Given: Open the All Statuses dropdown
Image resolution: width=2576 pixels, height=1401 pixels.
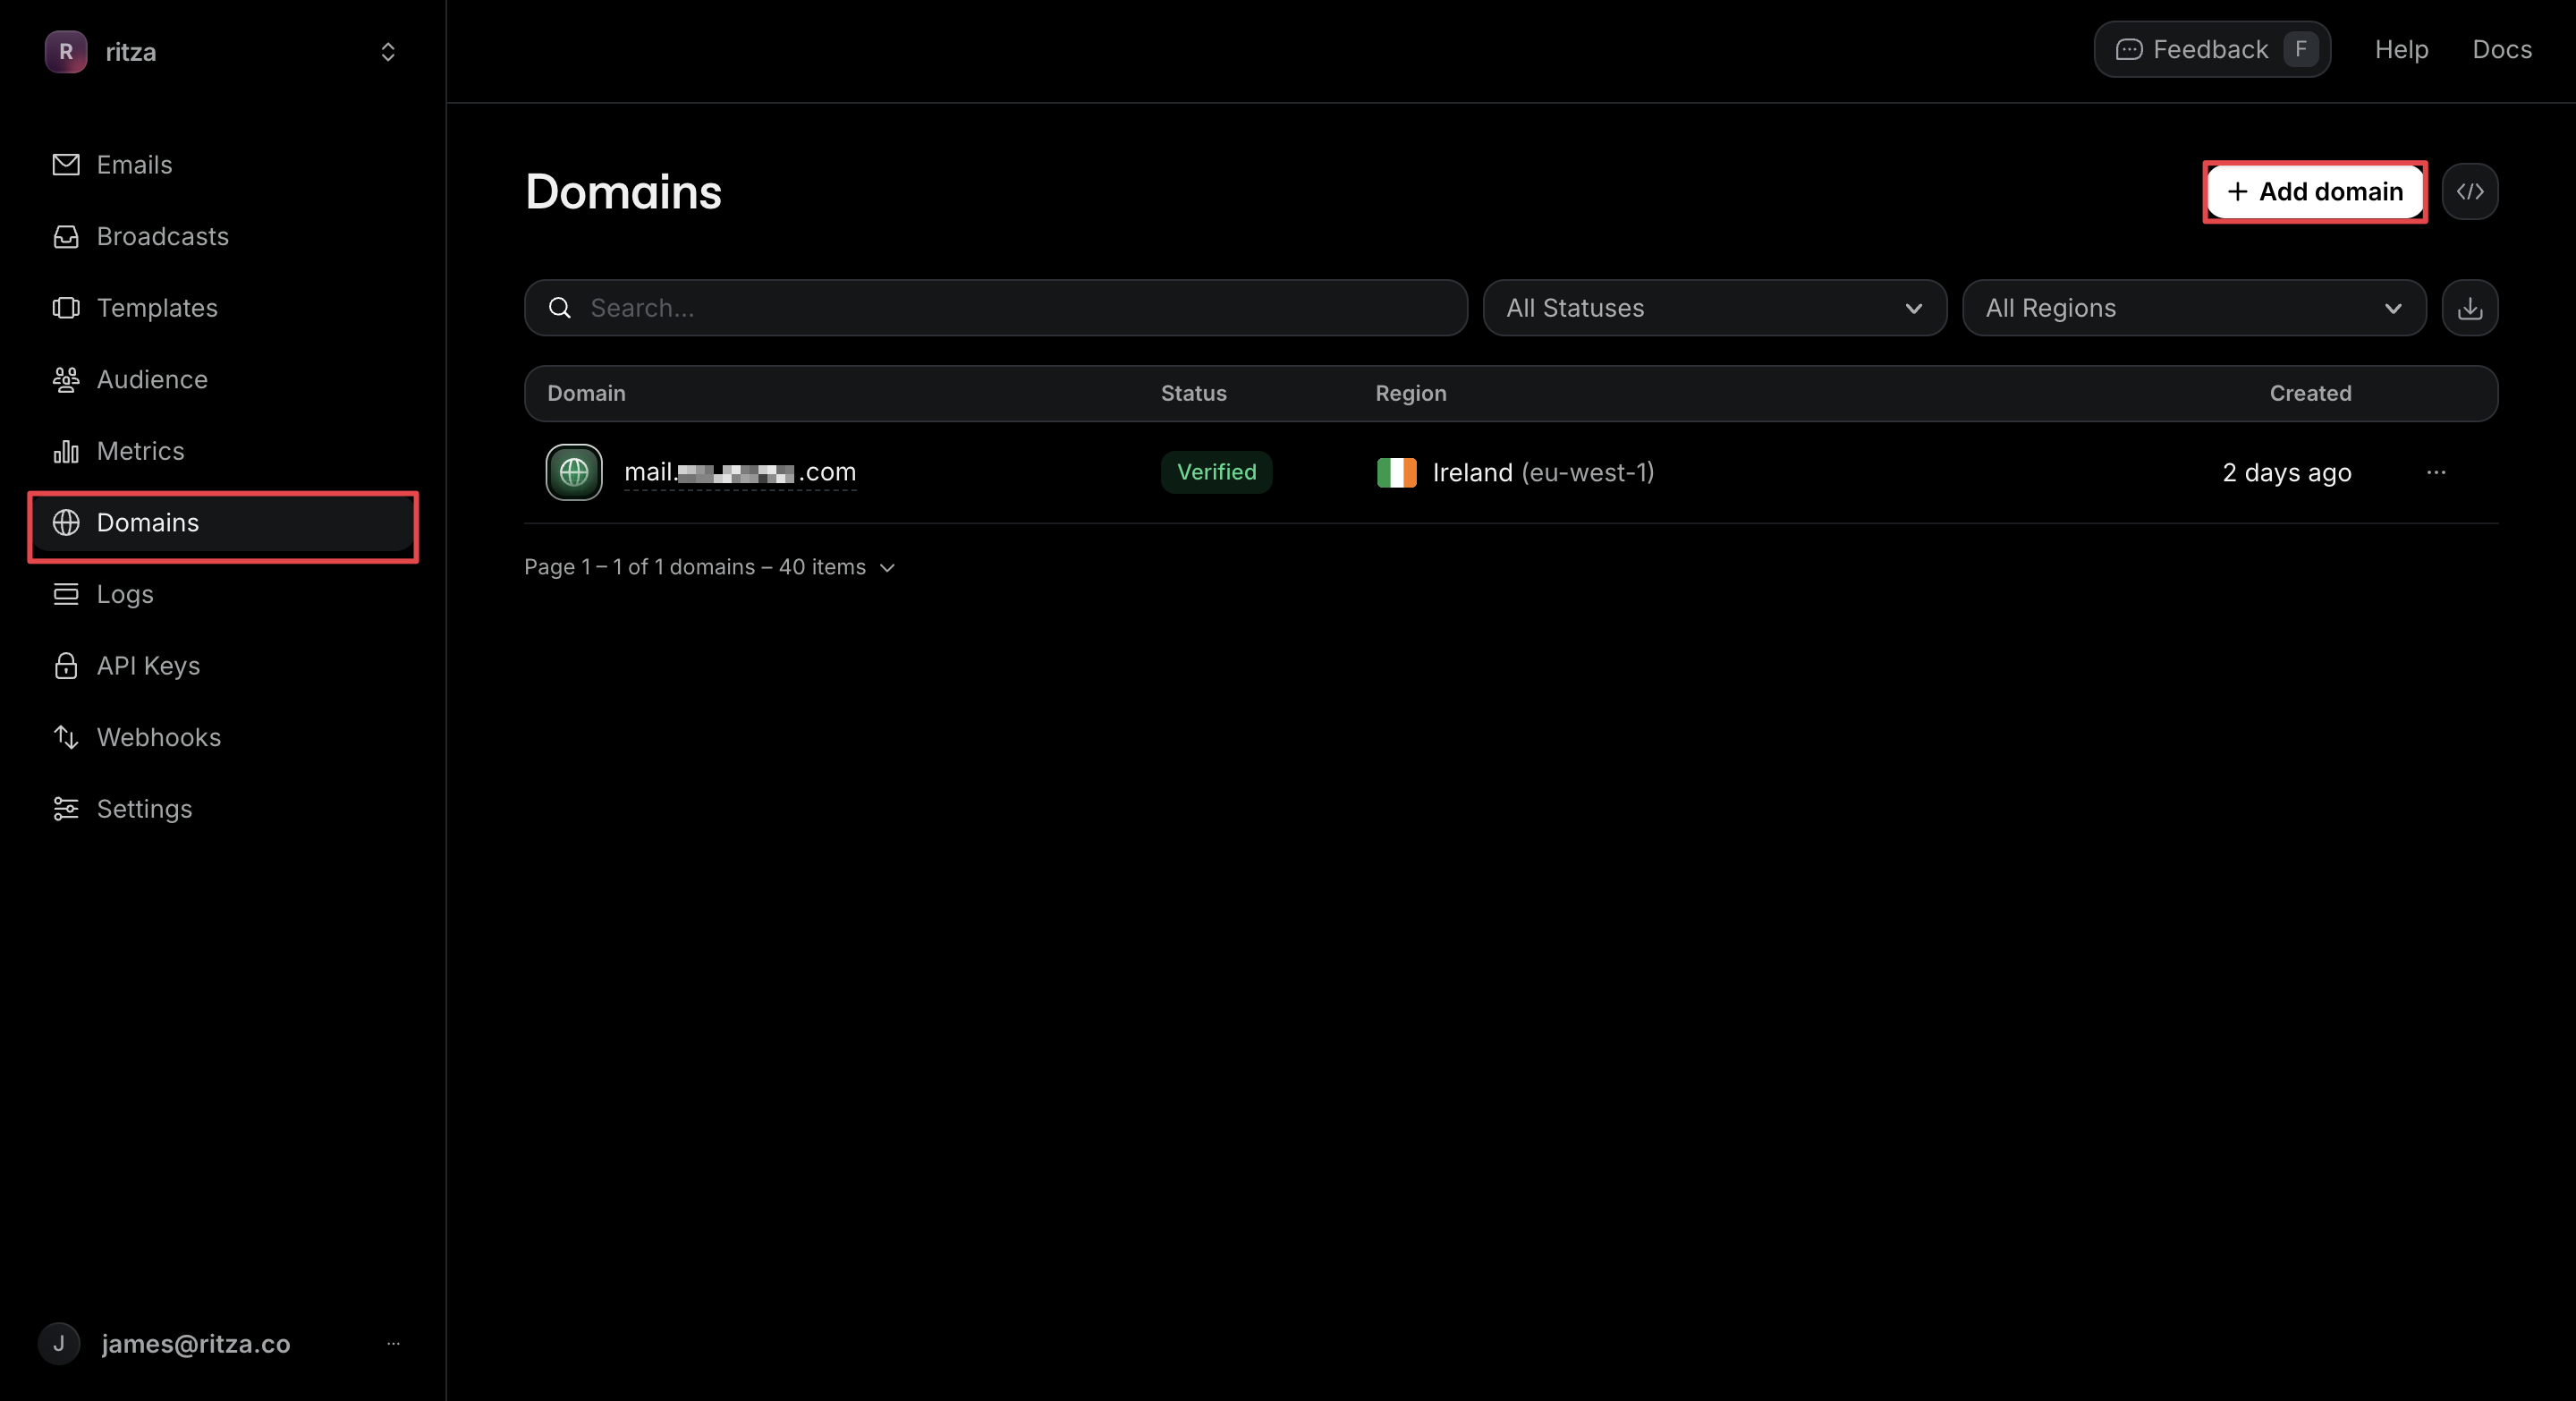Looking at the screenshot, I should point(1714,308).
